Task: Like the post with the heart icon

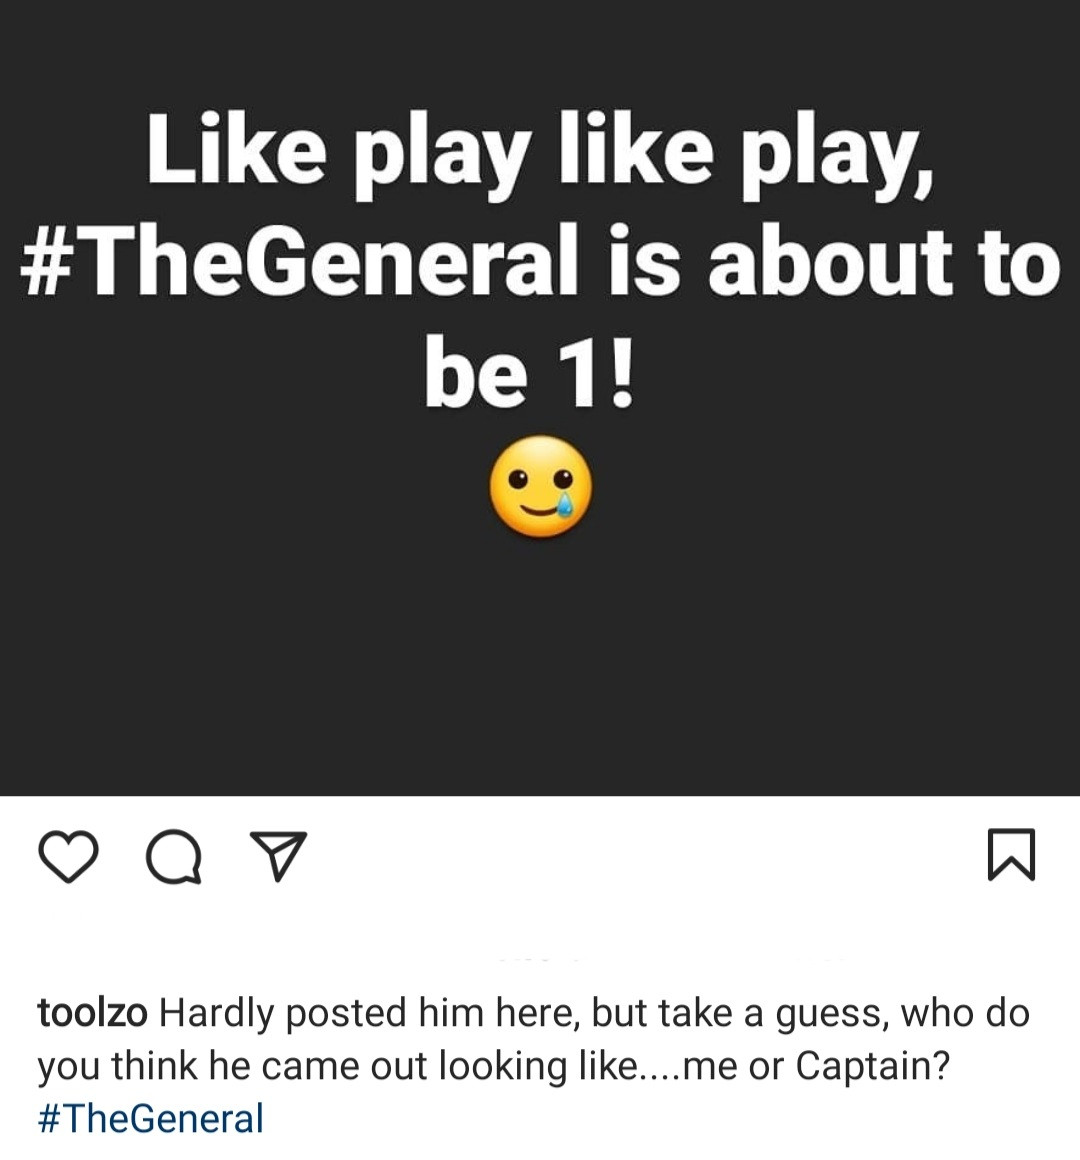Action: (68, 856)
